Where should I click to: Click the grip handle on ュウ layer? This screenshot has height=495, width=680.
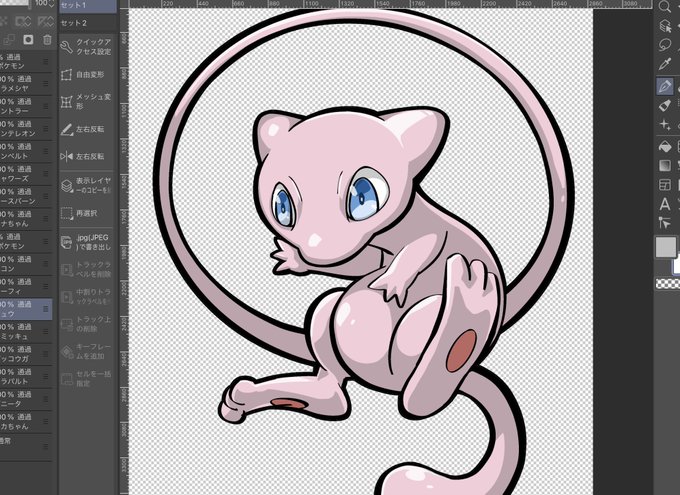click(46, 309)
